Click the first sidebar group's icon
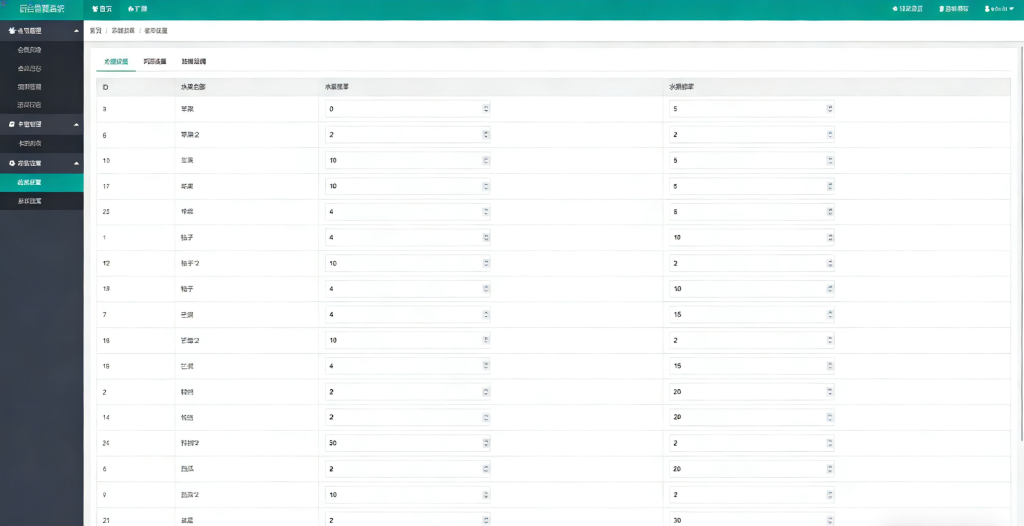Image resolution: width=1024 pixels, height=526 pixels. click(x=11, y=31)
